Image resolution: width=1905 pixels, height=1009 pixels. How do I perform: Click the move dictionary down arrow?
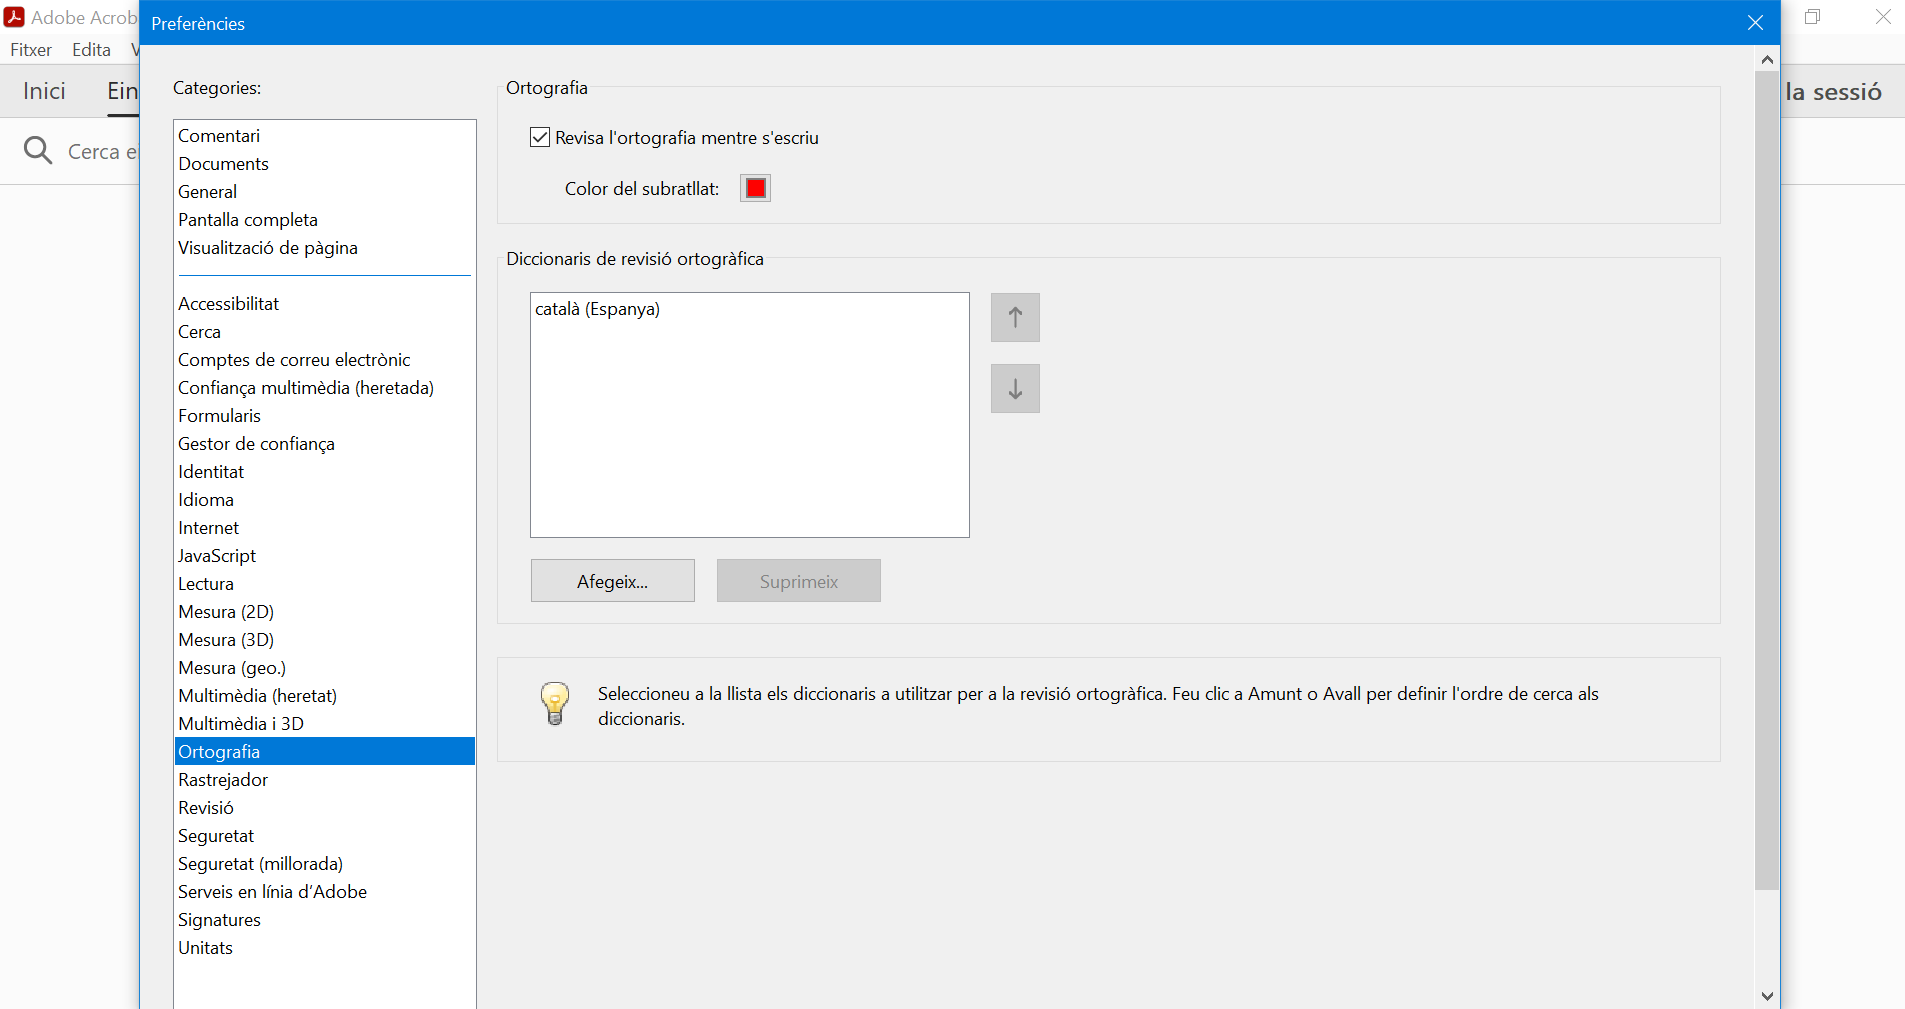1015,389
